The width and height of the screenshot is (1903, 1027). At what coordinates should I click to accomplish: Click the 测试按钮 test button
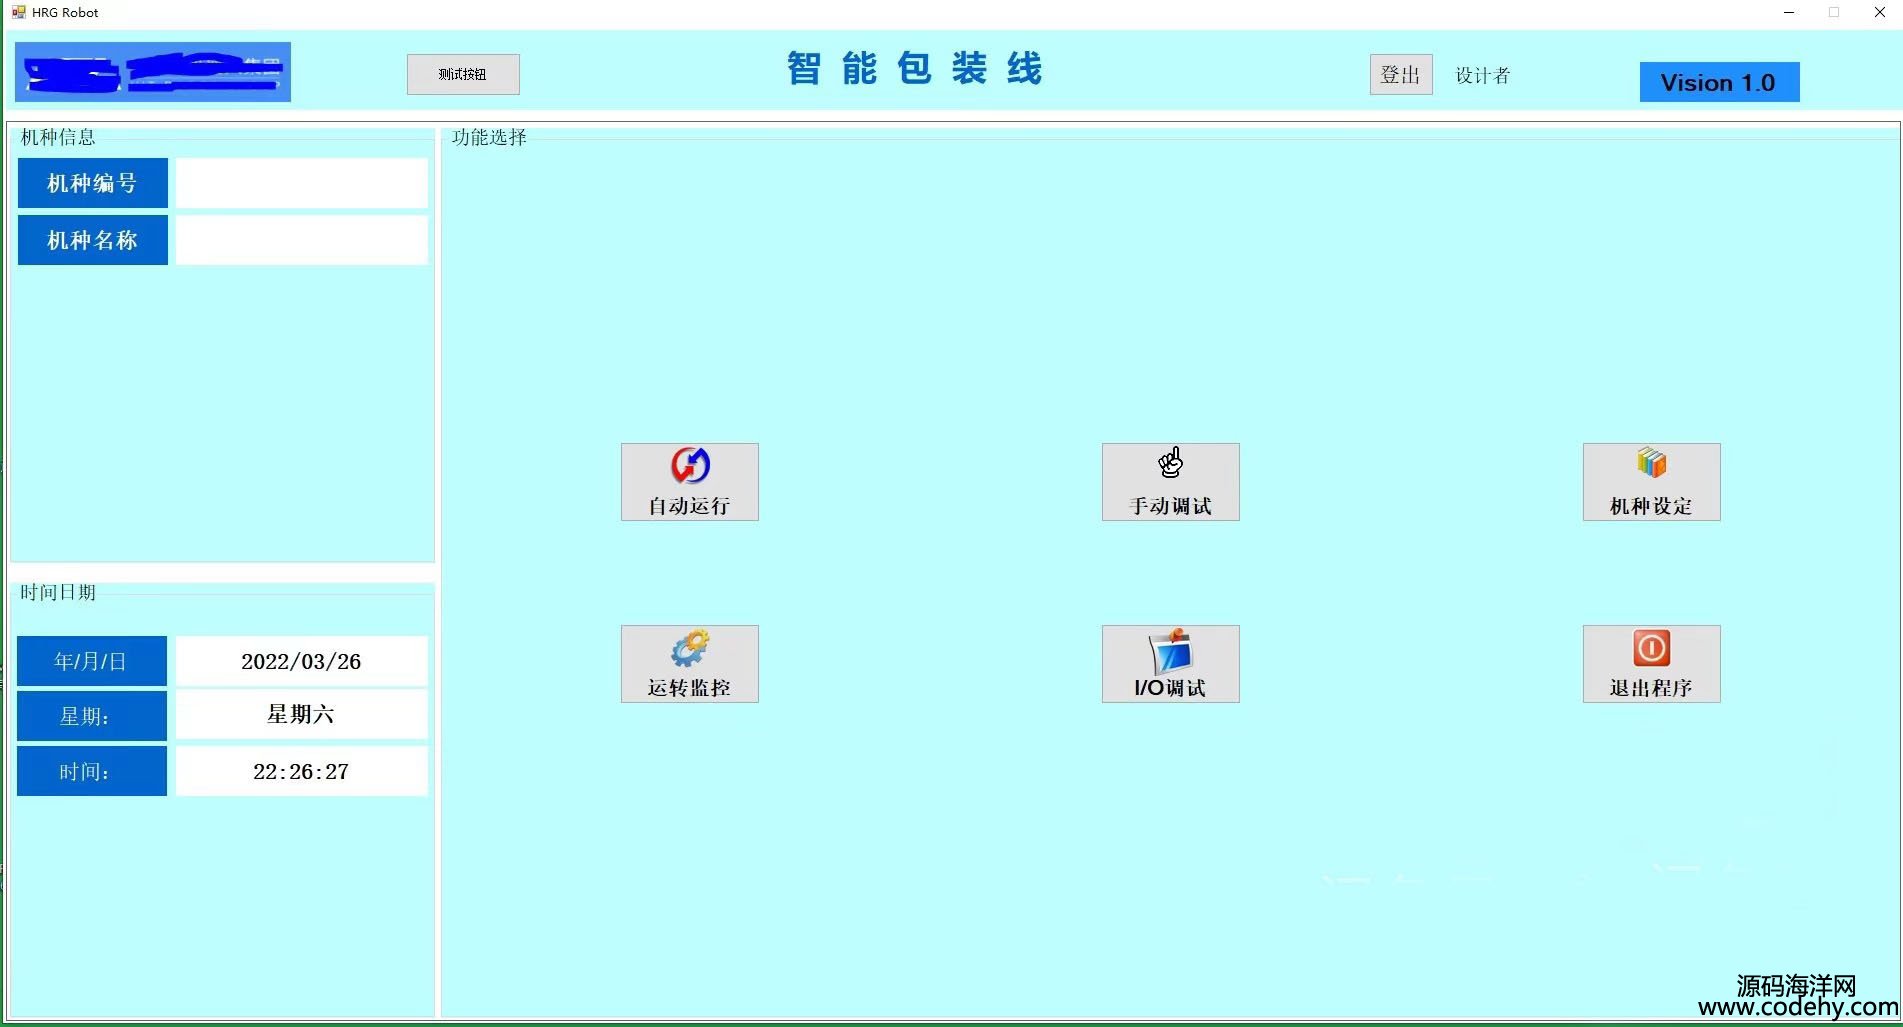[x=463, y=74]
